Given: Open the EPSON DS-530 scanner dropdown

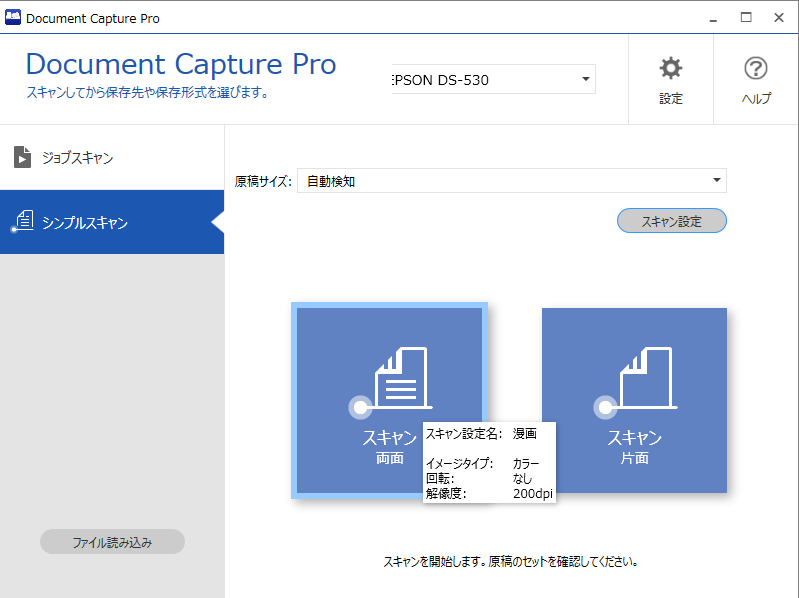Looking at the screenshot, I should (493, 79).
